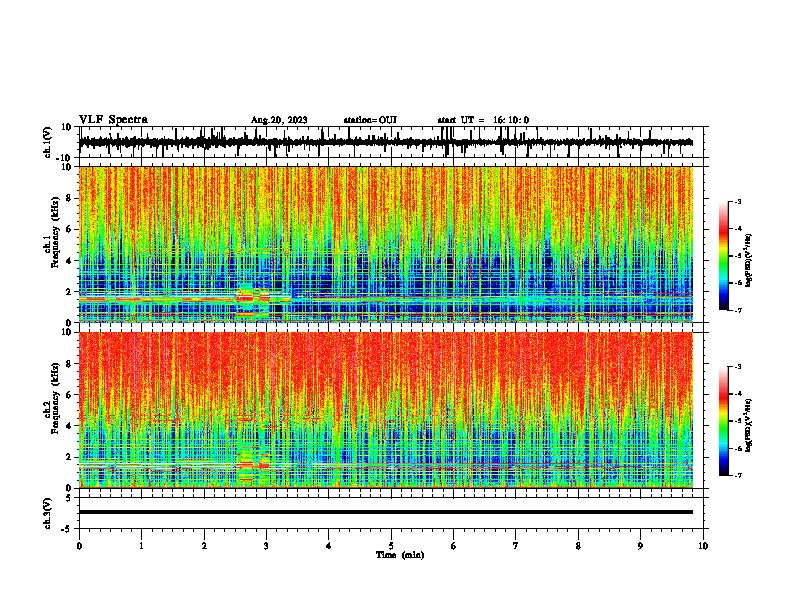Viewport: 792px width, 612px height.
Task: Click the ch.2 color bar log(PSD) label
Action: point(748,425)
